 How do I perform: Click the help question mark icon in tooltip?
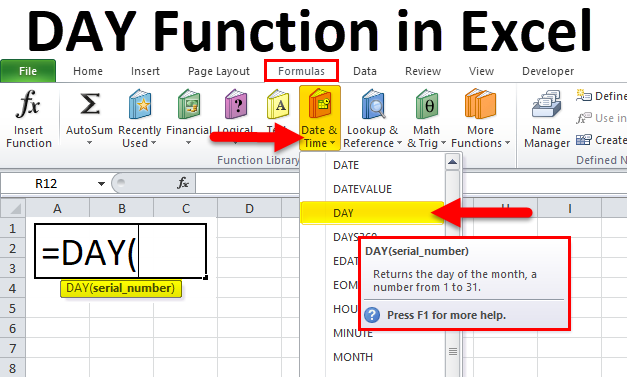pyautogui.click(x=372, y=315)
